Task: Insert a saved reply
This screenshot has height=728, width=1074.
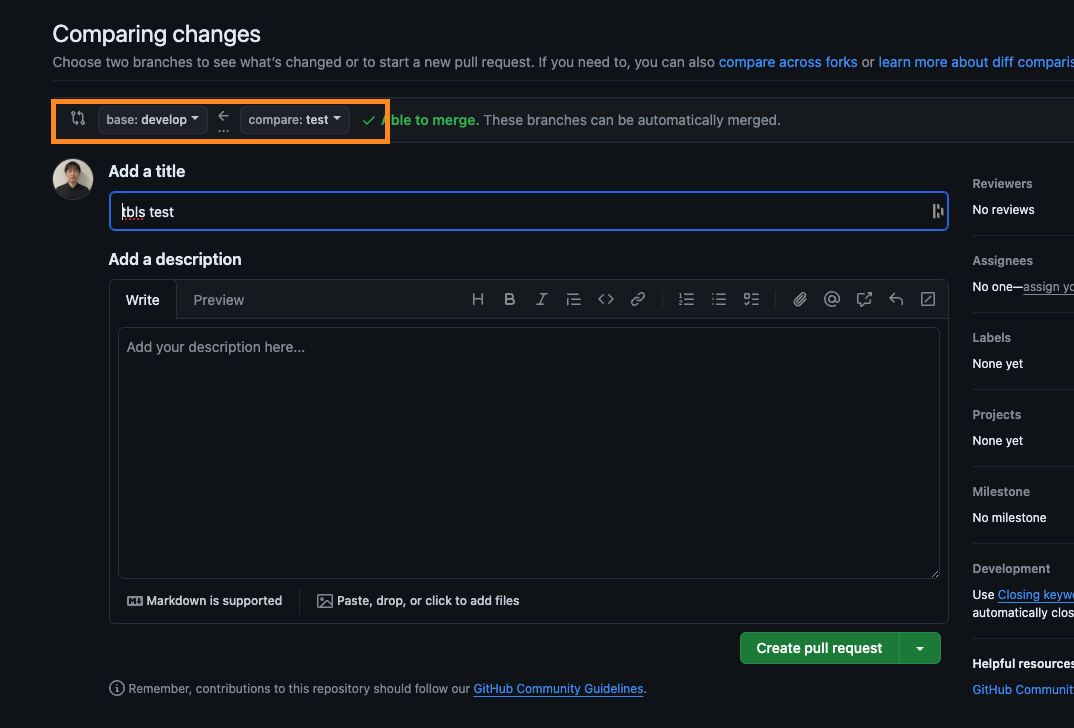Action: [x=896, y=299]
